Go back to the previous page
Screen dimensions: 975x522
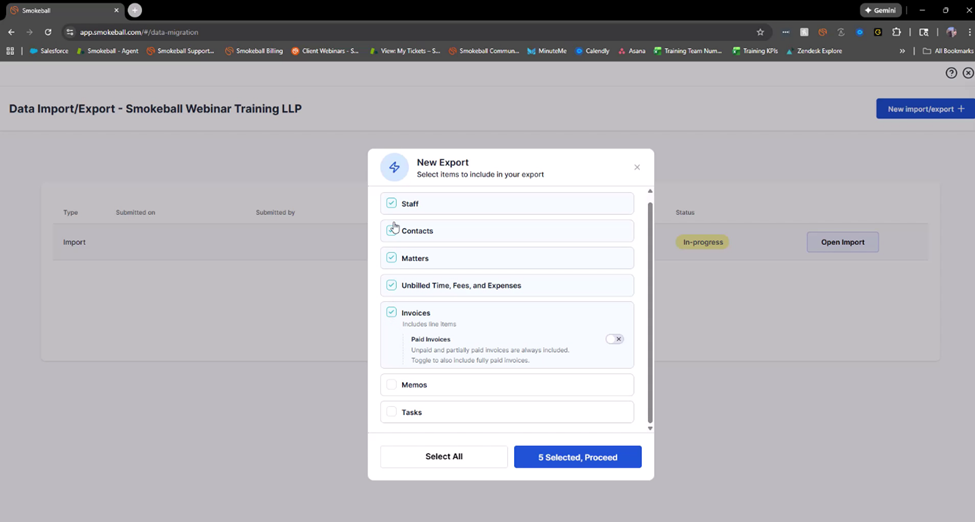coord(11,32)
